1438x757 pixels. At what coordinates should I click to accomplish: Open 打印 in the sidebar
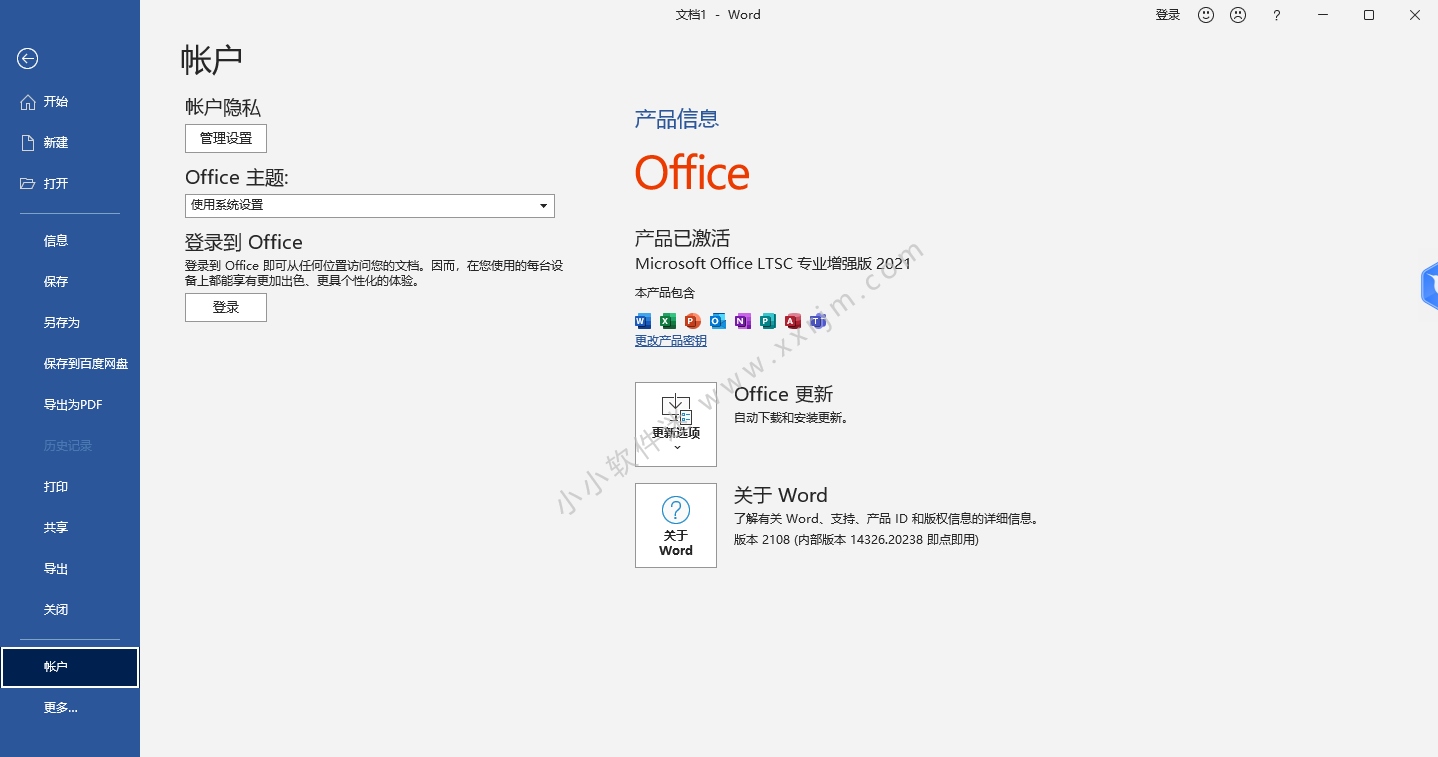tap(70, 487)
